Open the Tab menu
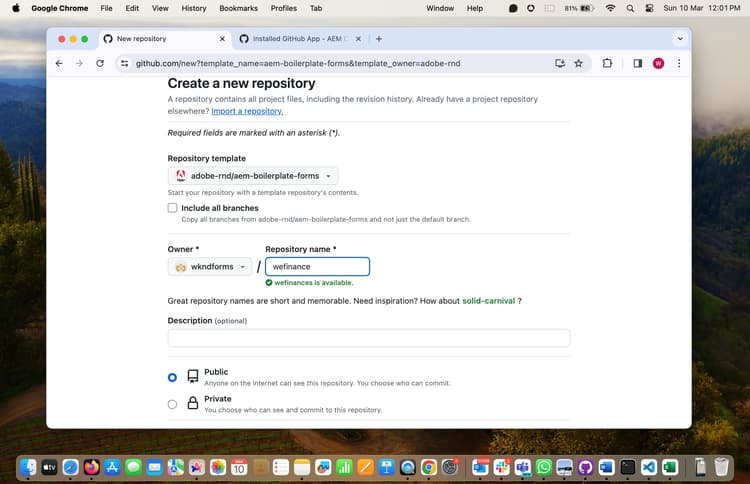The height and width of the screenshot is (484, 750). click(x=316, y=8)
